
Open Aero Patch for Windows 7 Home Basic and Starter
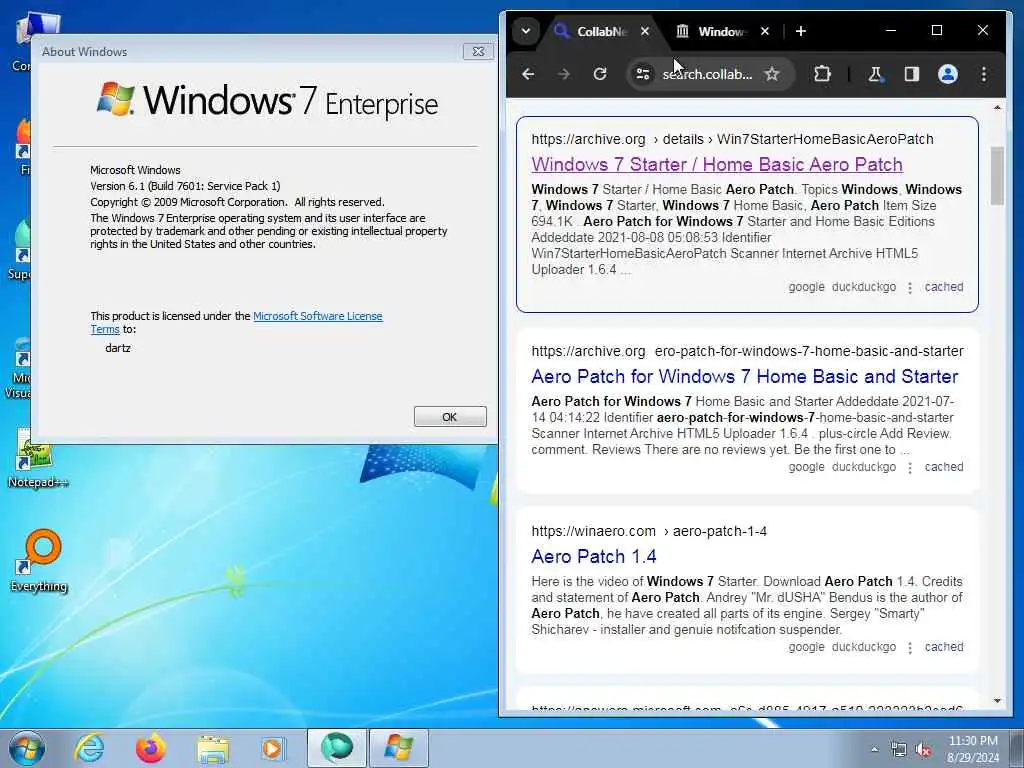pos(744,377)
